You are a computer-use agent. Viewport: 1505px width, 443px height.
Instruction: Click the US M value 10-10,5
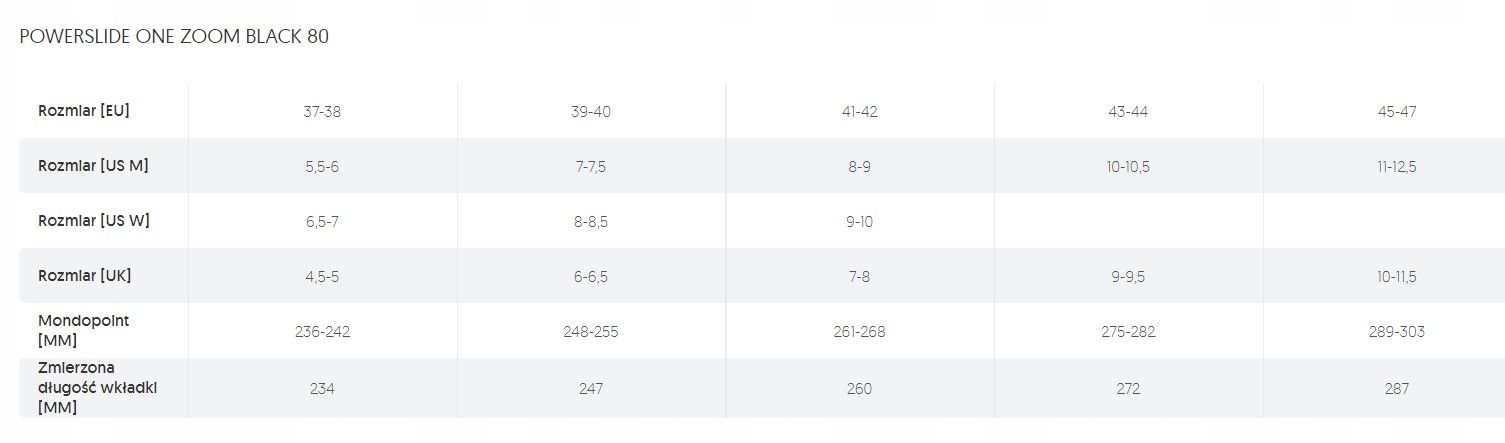click(1128, 167)
